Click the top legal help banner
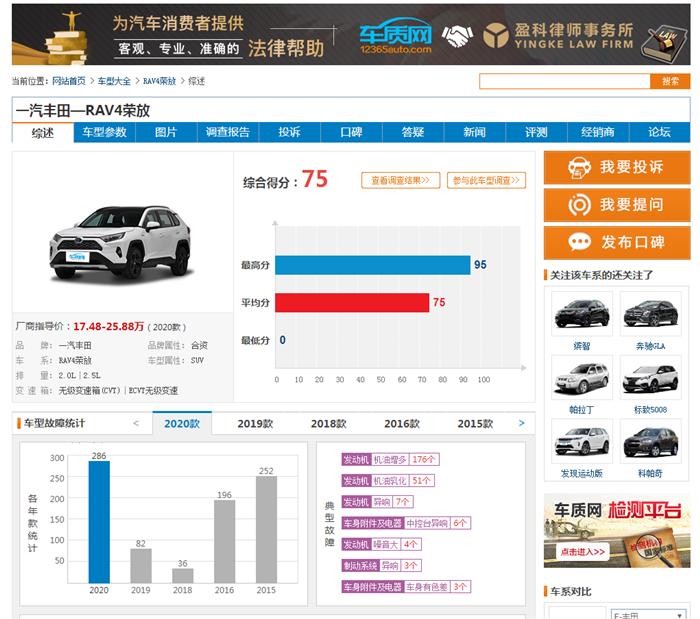 click(x=351, y=35)
